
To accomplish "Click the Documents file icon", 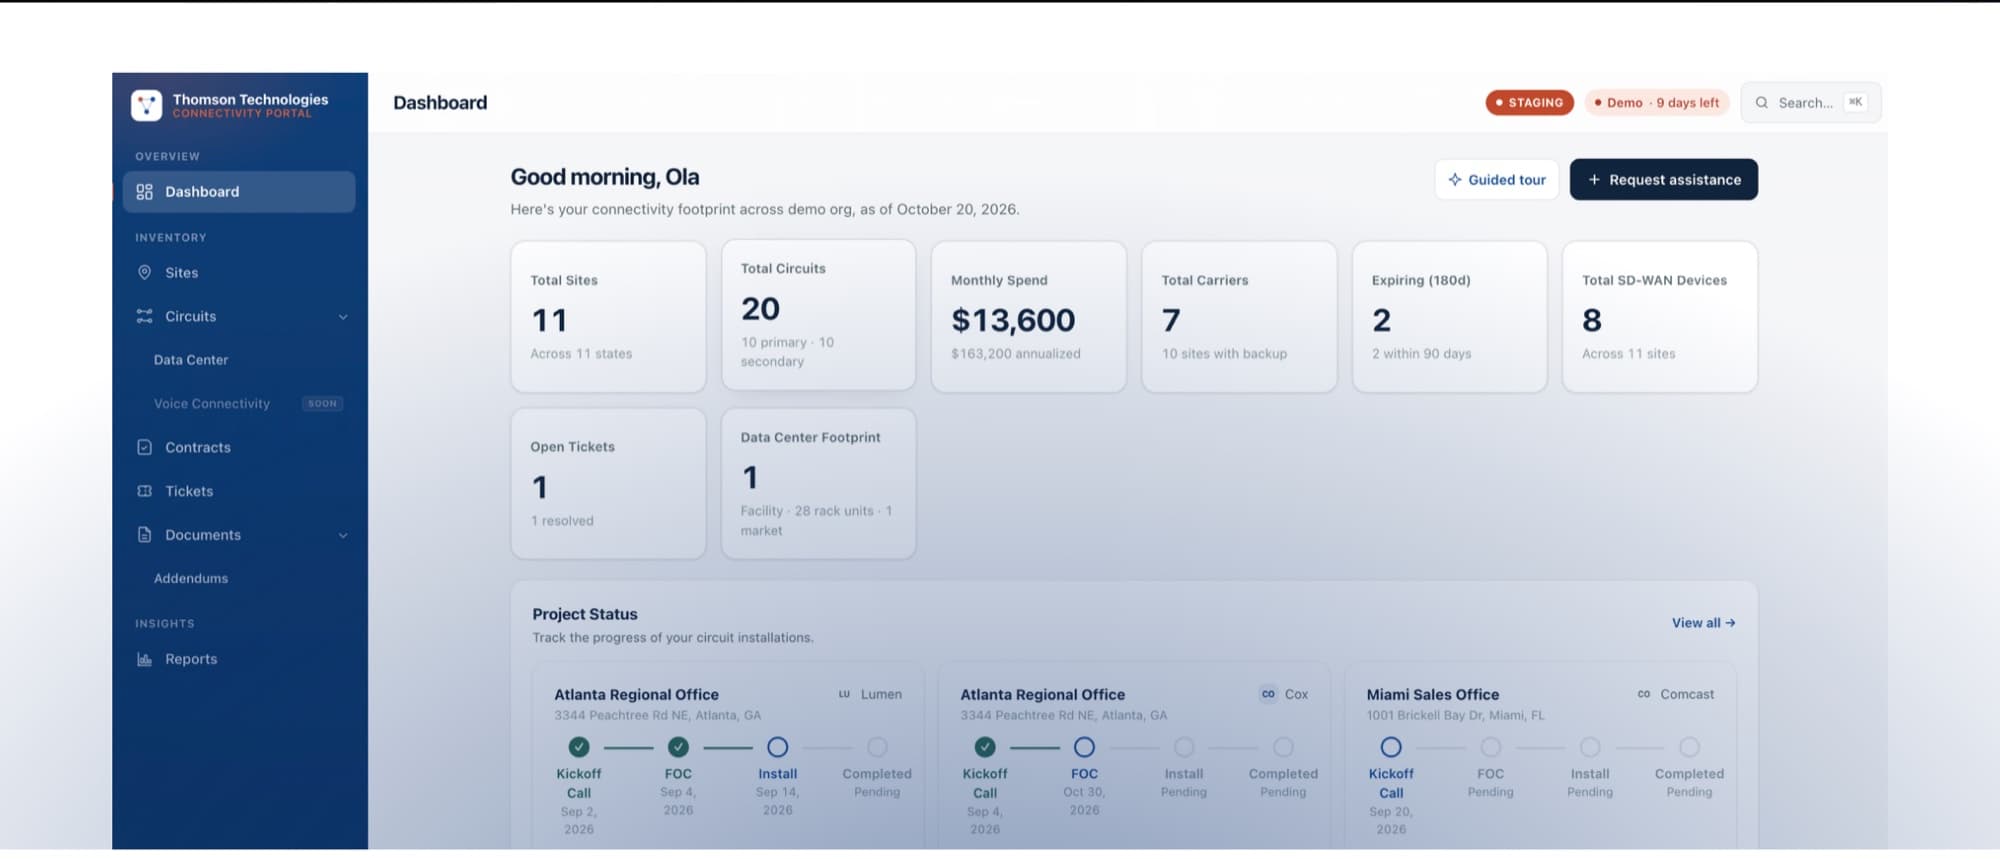I will point(144,535).
